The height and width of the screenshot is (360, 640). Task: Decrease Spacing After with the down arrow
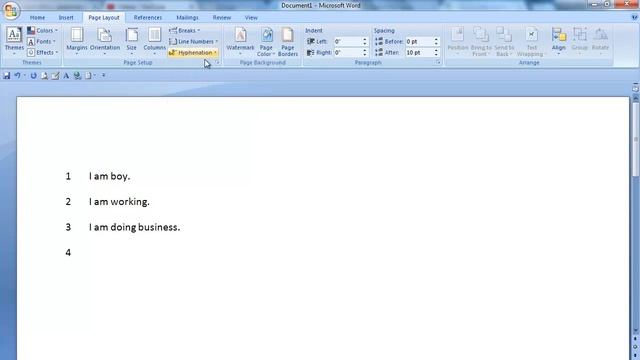click(436, 55)
